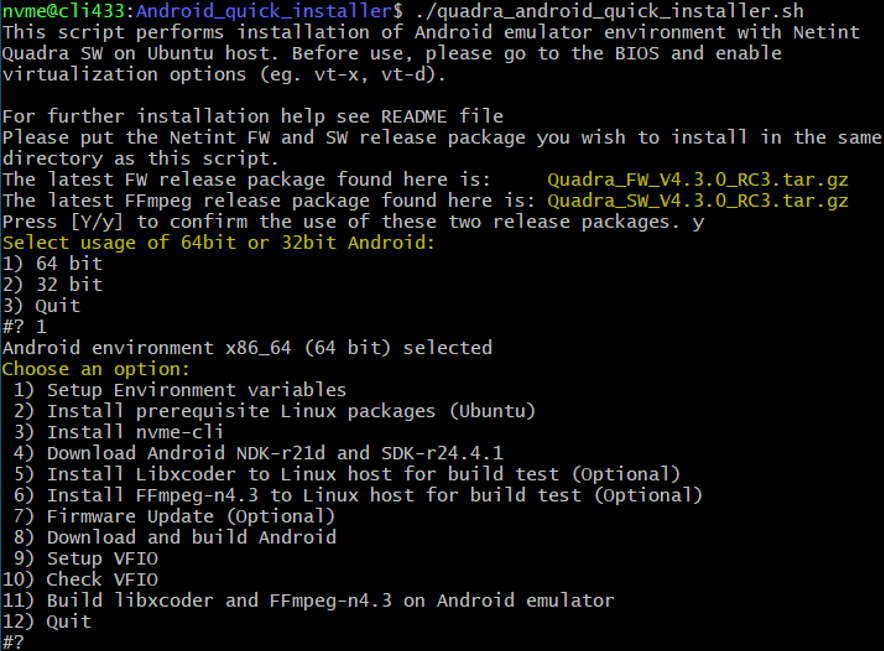
Task: Click the "10) Check VFIO" line
Action: point(80,580)
